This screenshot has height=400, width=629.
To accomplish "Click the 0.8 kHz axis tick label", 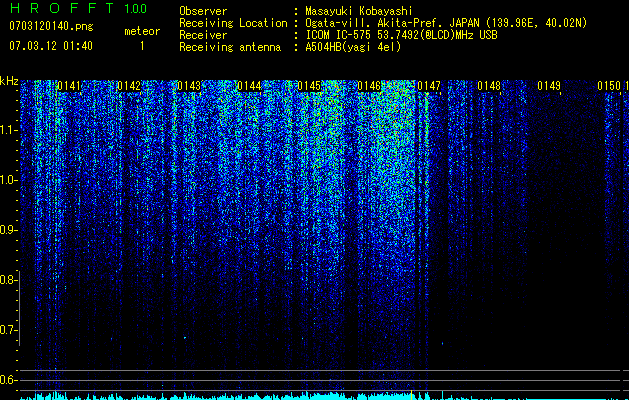I will (x=7, y=280).
